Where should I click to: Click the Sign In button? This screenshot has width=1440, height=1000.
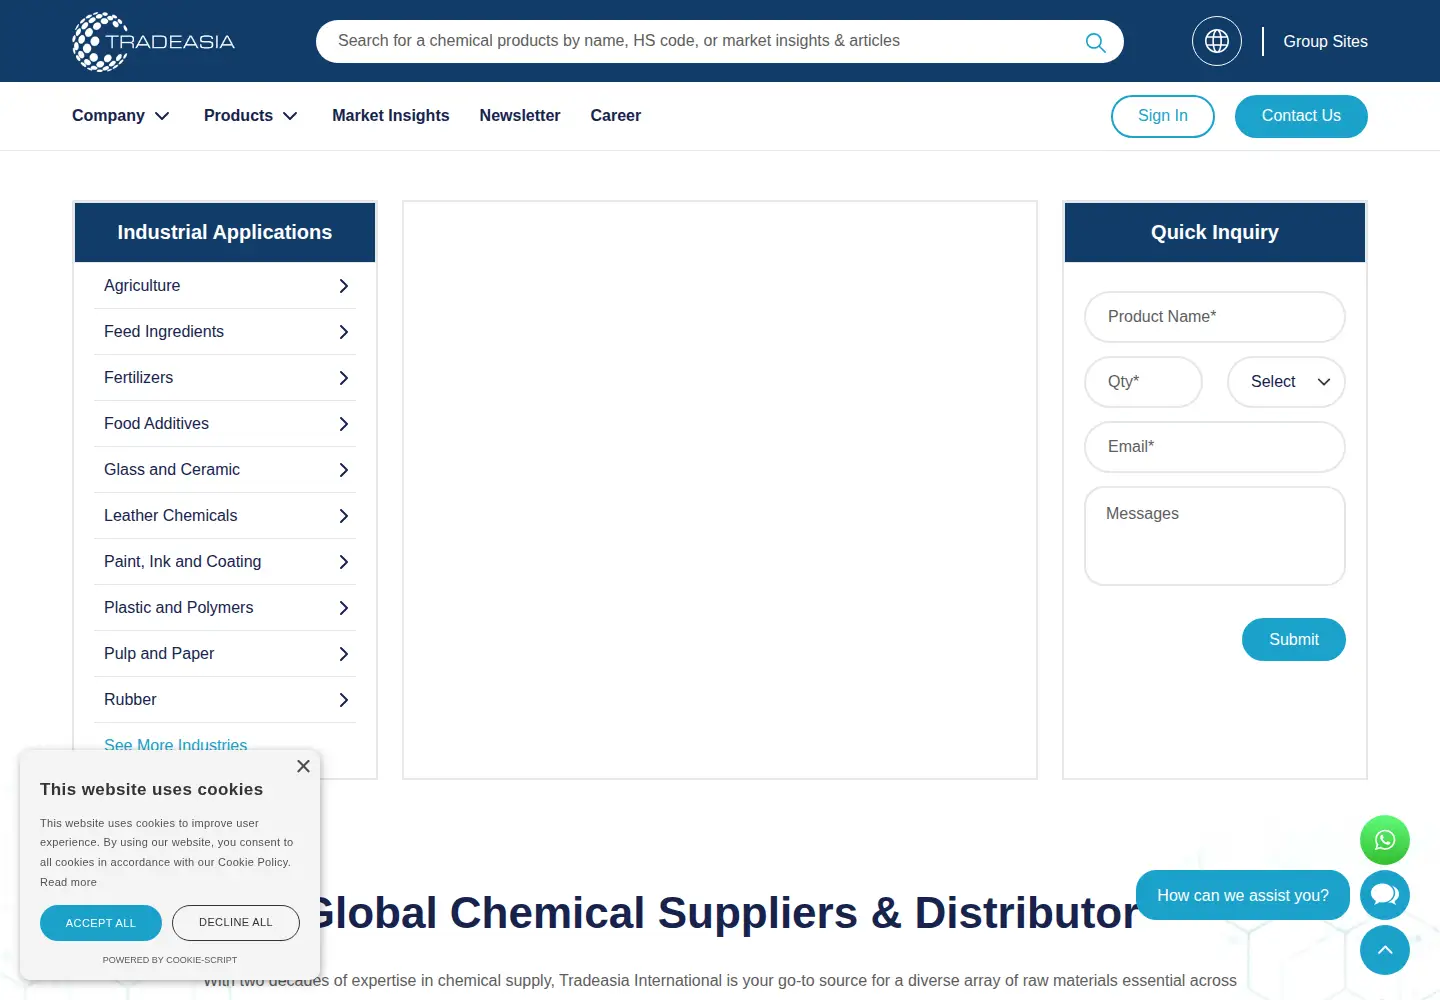point(1163,116)
